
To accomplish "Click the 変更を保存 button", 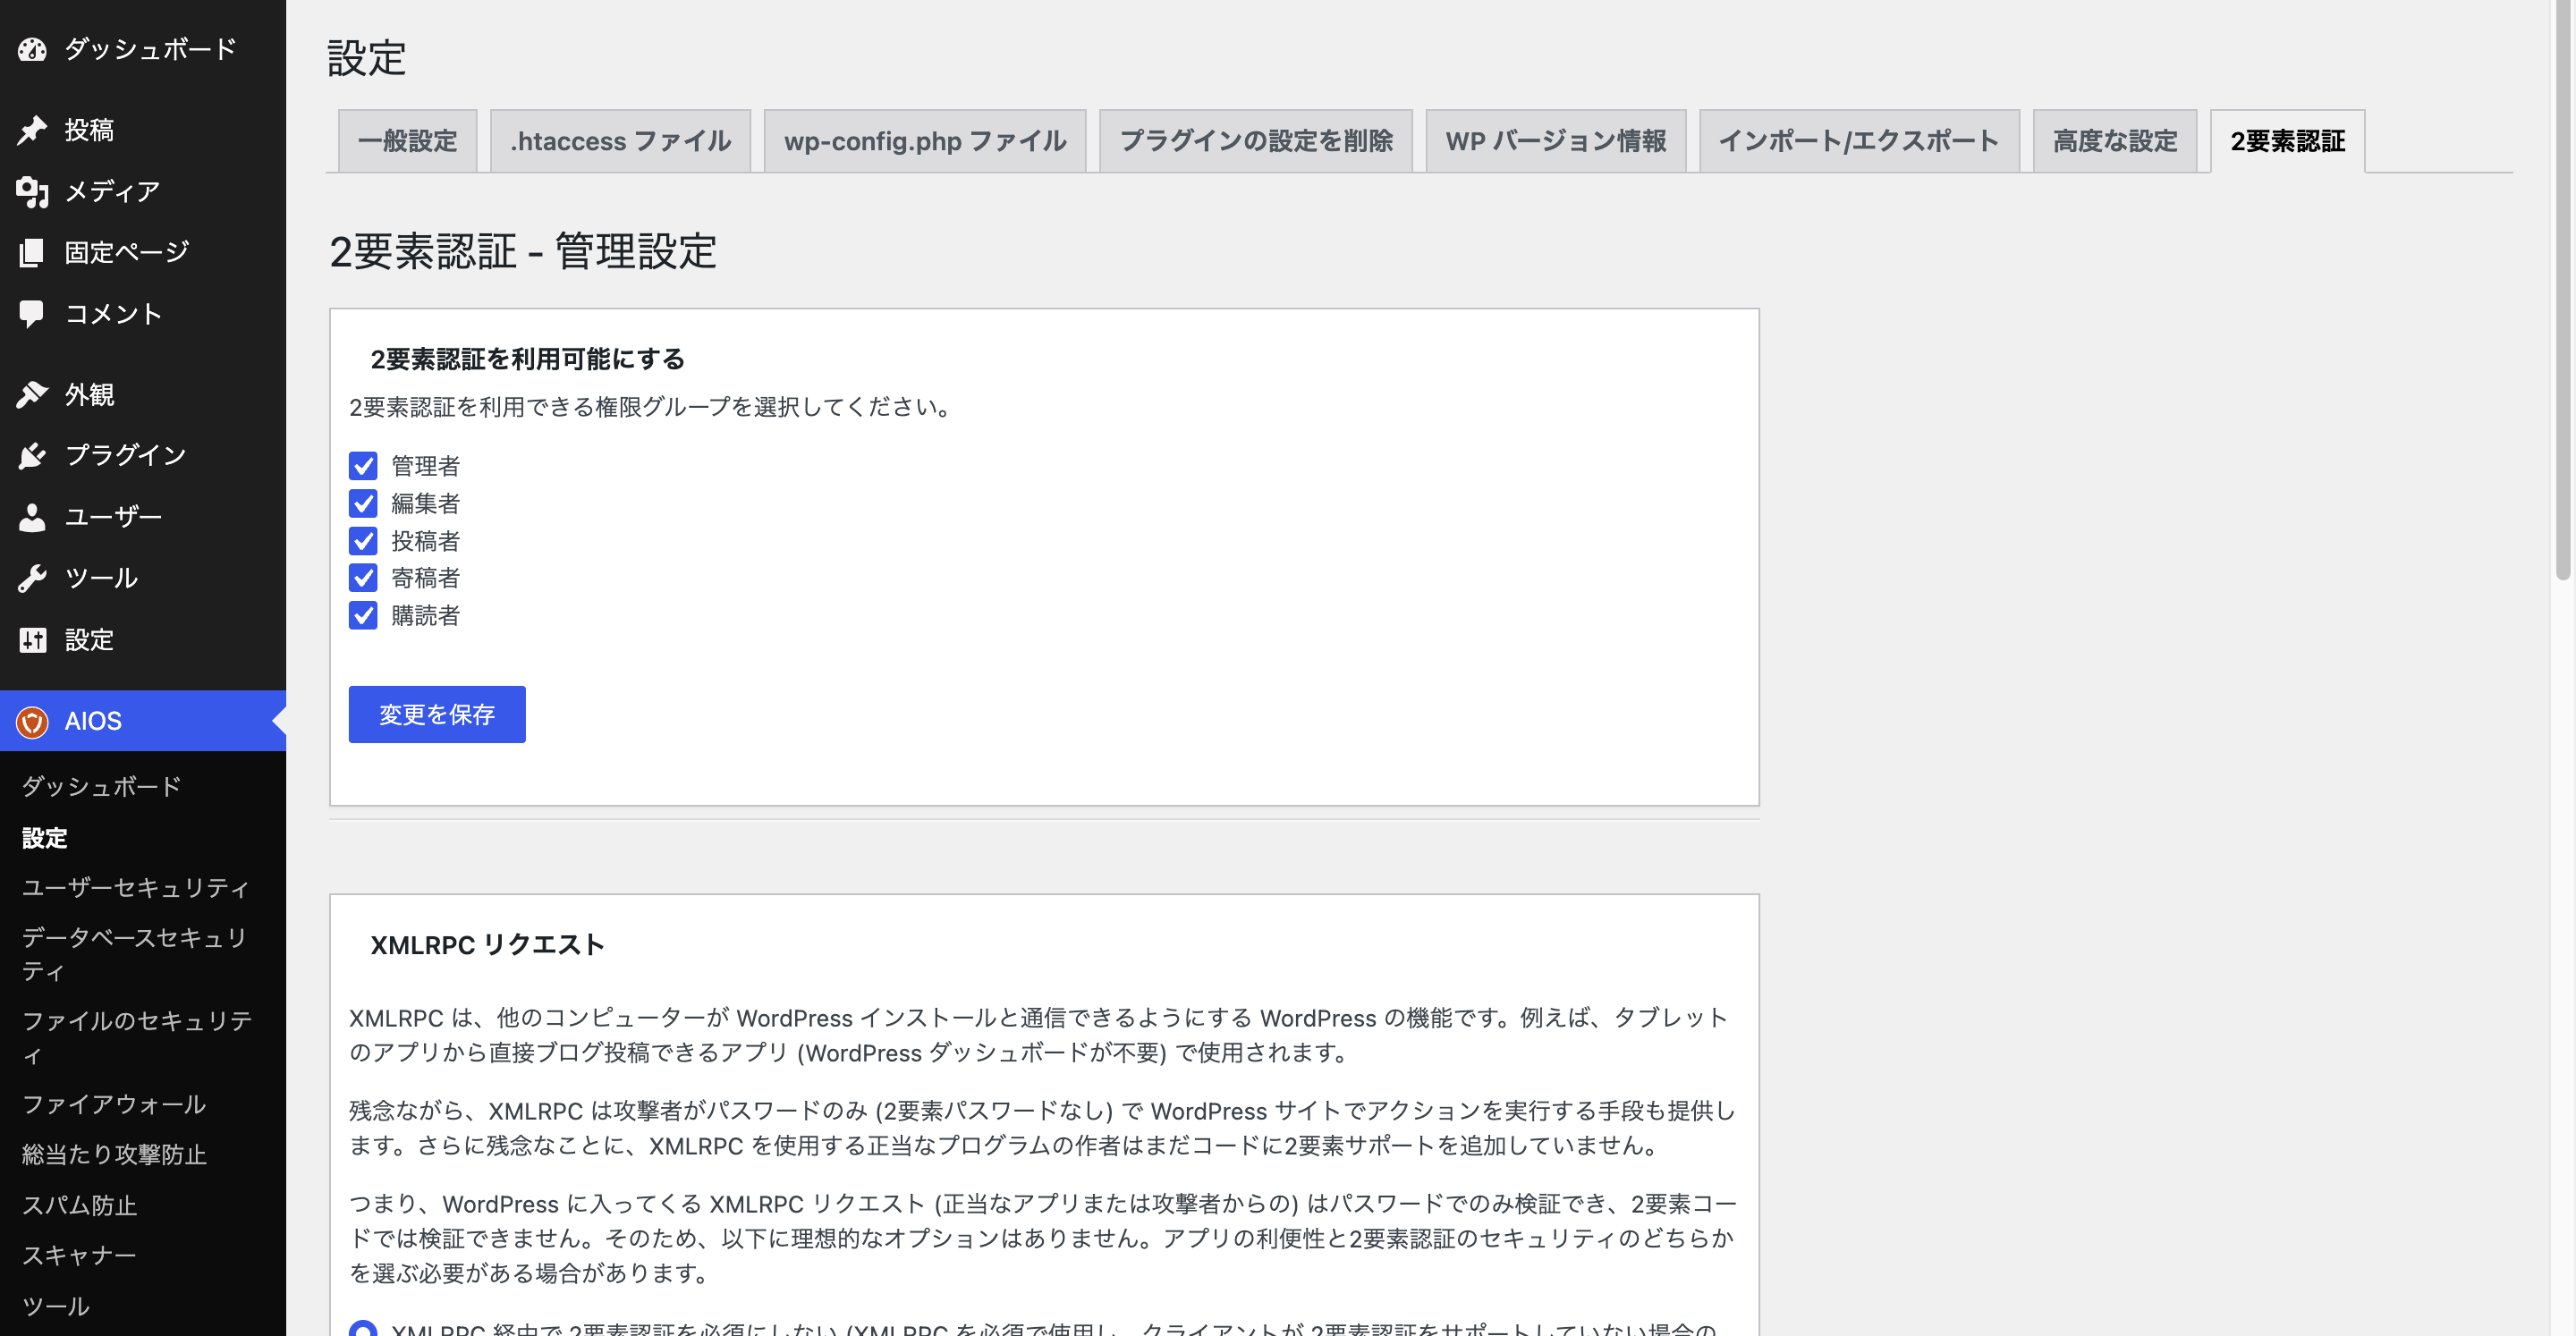I will 437,714.
